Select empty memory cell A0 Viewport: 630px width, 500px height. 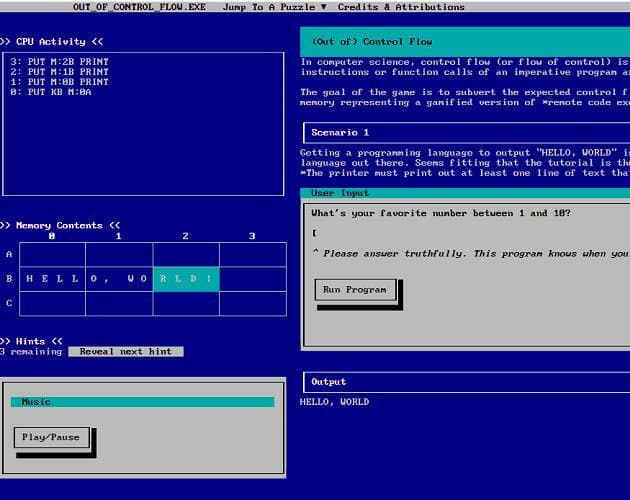(x=52, y=255)
